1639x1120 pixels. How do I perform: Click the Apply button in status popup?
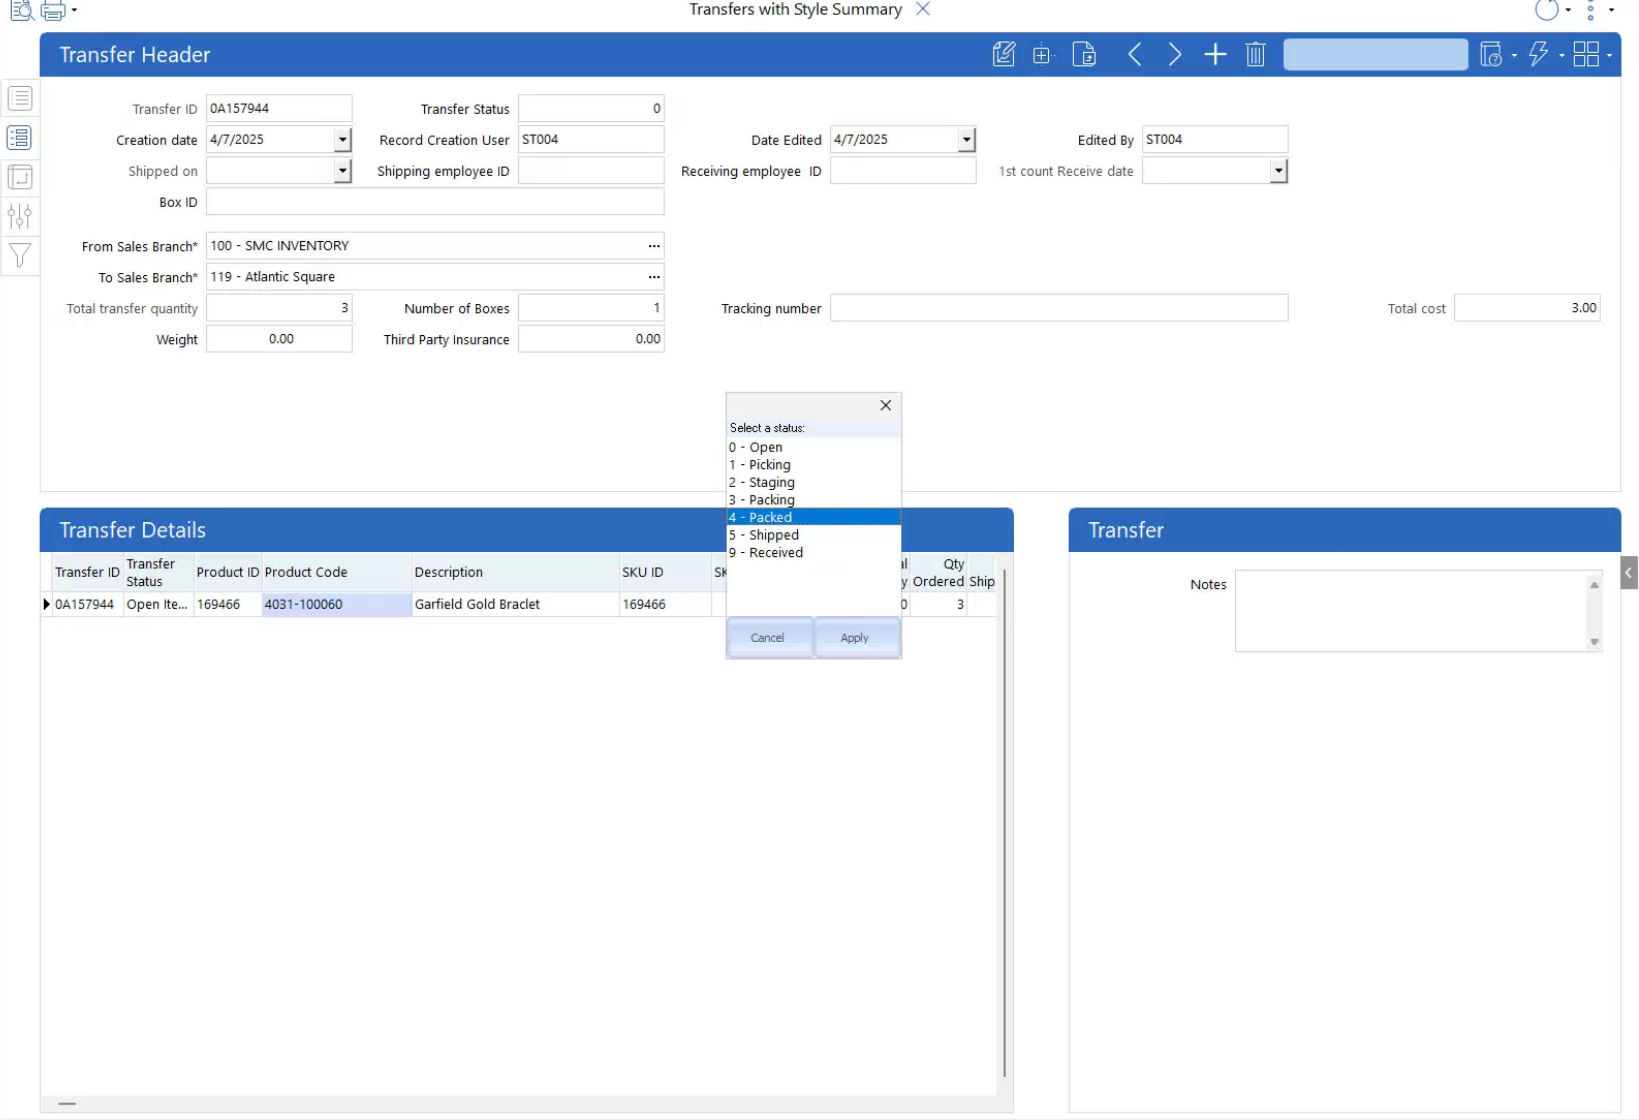[x=856, y=637]
